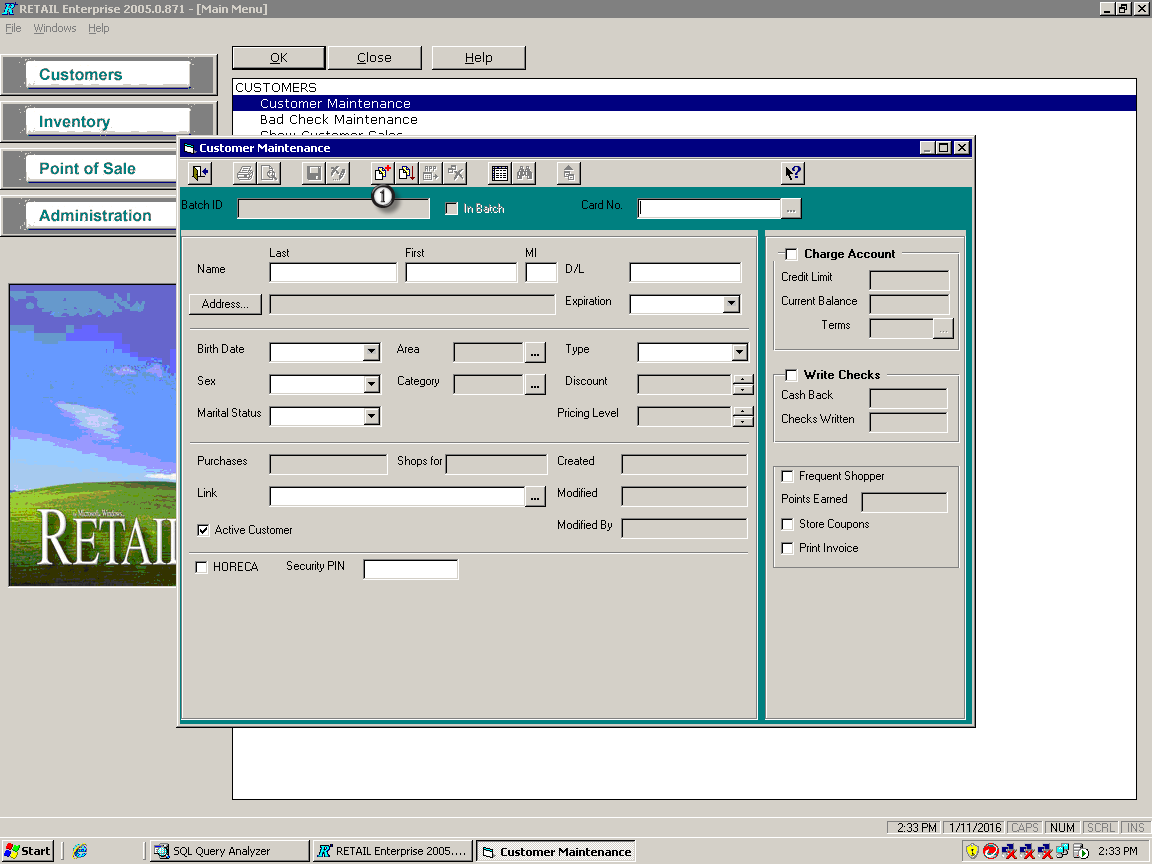1152x864 pixels.
Task: Click the cyan network computers tray icon
Action: coord(1062,851)
